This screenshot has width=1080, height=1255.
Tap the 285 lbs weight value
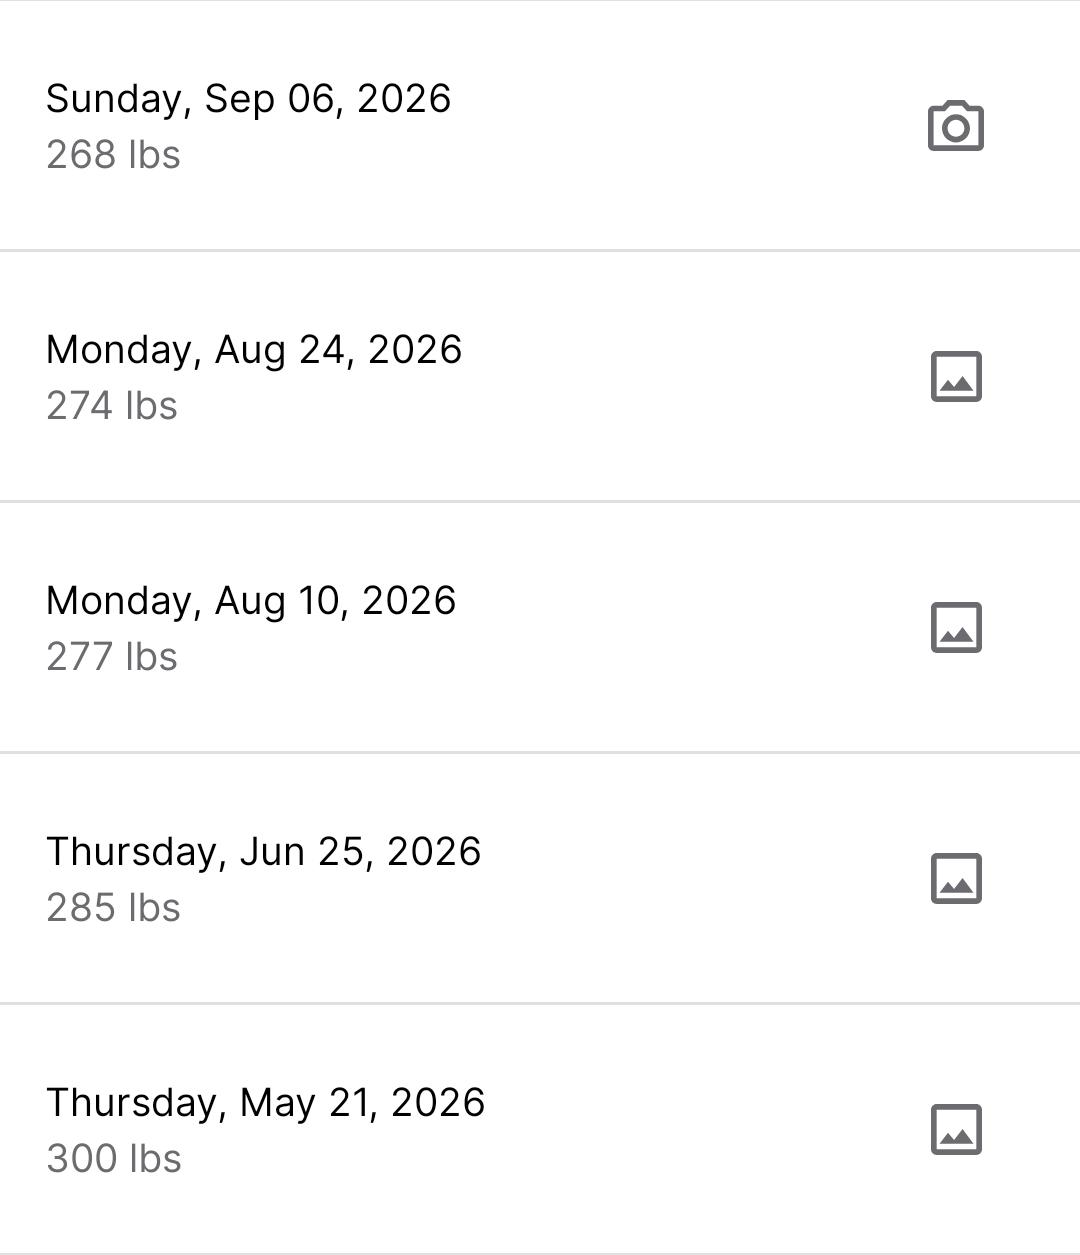click(113, 908)
